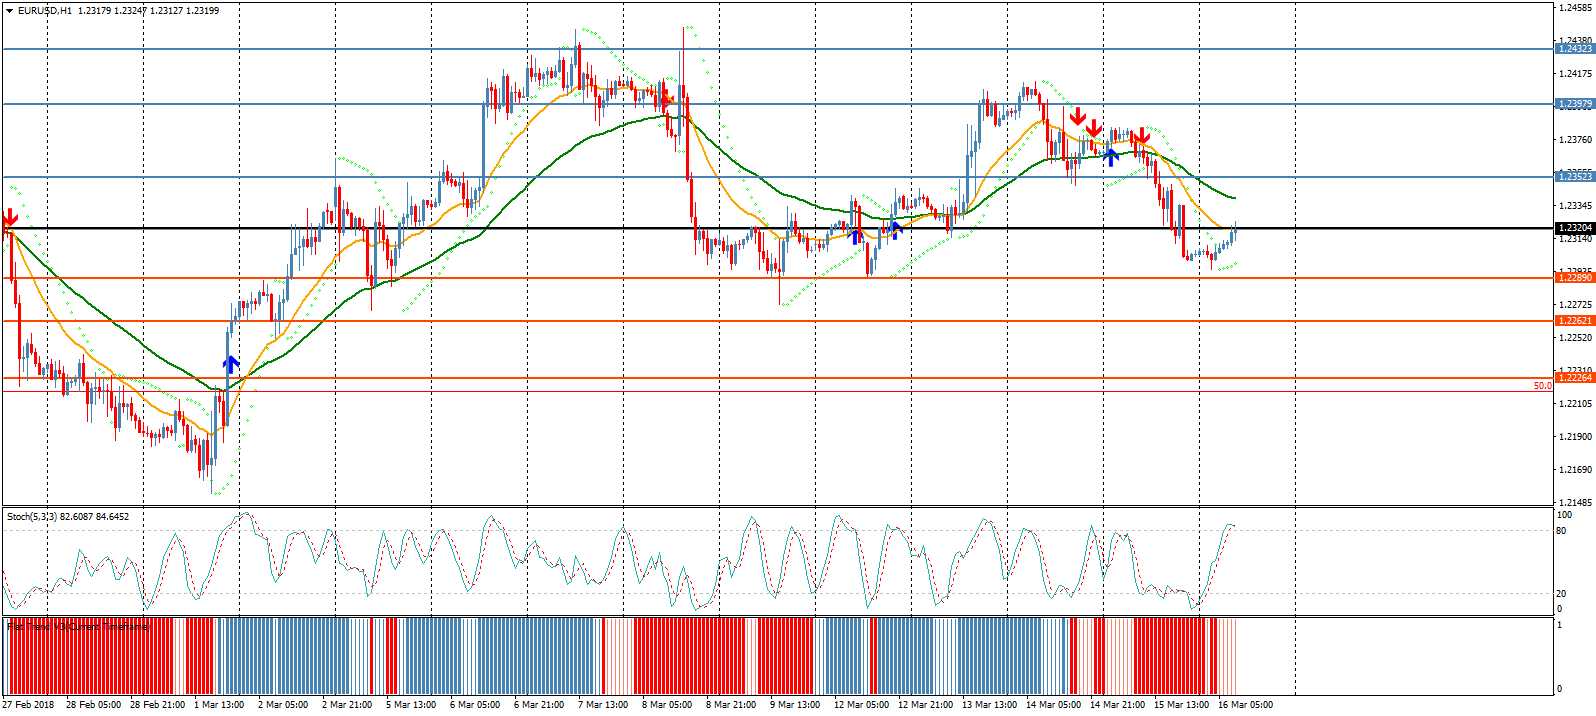This screenshot has width=1596, height=716.
Task: Click the Flat Trend V3 indicator label
Action: 78,627
